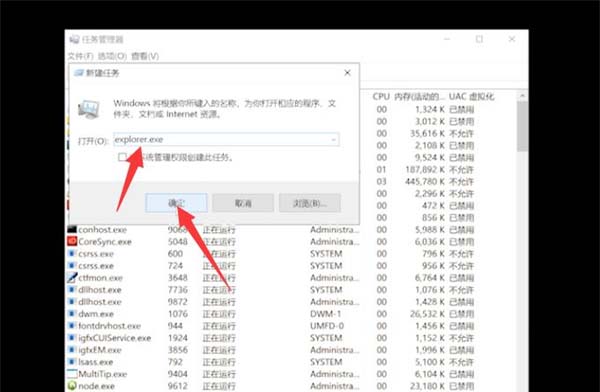Tick the create with admin privileges checkbox
600x392 pixels.
click(x=122, y=157)
